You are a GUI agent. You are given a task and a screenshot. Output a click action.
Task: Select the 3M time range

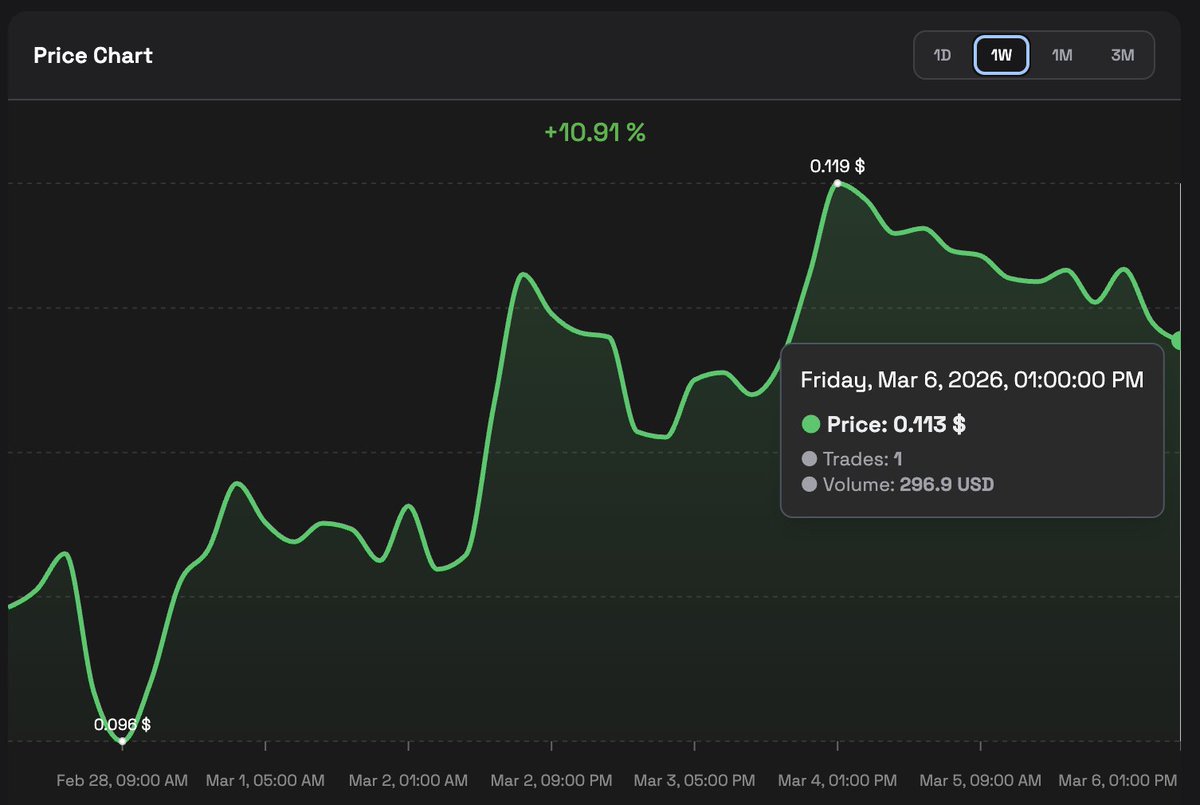[1122, 55]
